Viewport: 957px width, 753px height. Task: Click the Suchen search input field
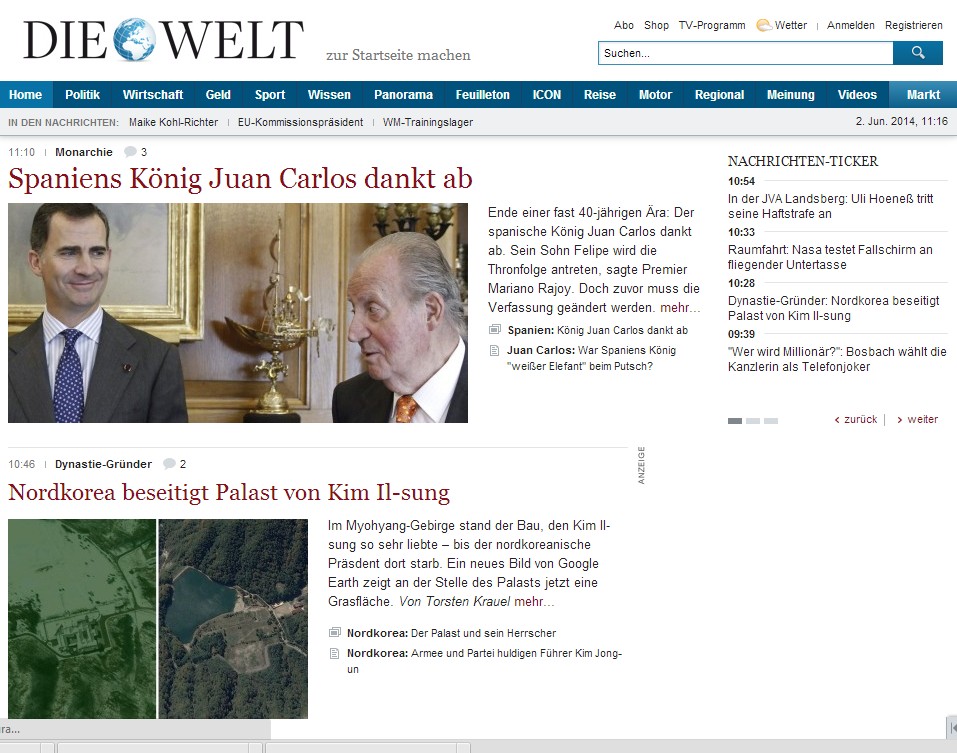745,53
